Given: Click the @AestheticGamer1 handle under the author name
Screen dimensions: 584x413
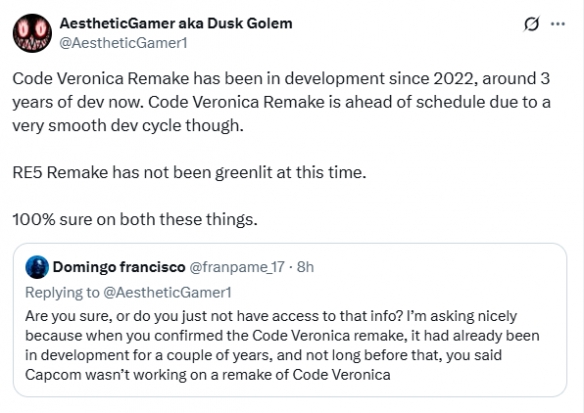Looking at the screenshot, I should [x=123, y=43].
